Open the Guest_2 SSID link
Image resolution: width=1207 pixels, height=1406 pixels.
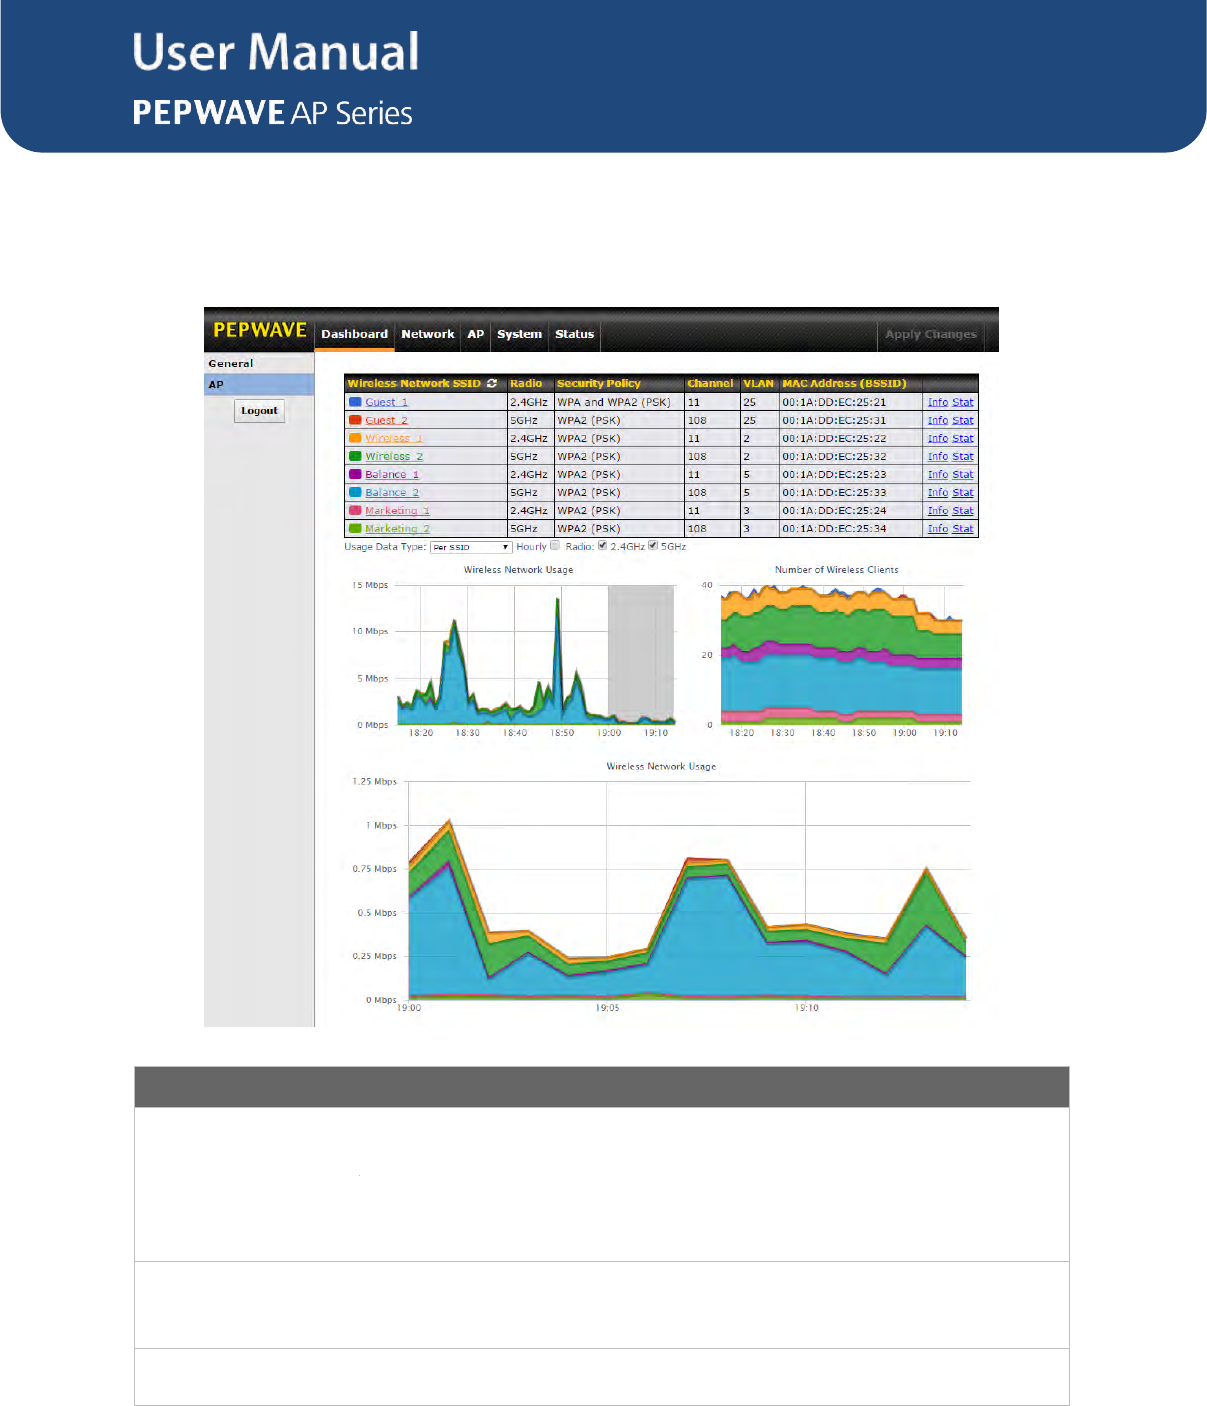coord(387,420)
